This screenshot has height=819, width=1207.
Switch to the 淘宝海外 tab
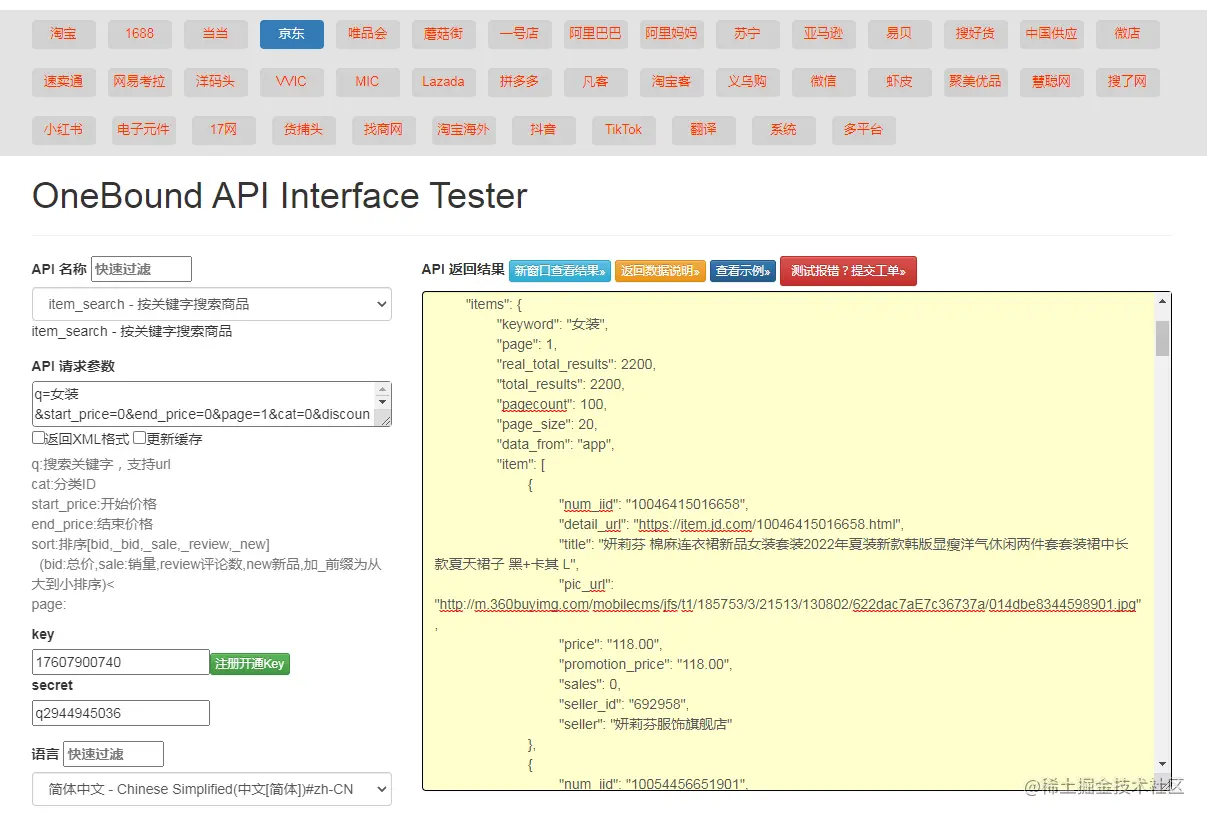click(x=464, y=130)
